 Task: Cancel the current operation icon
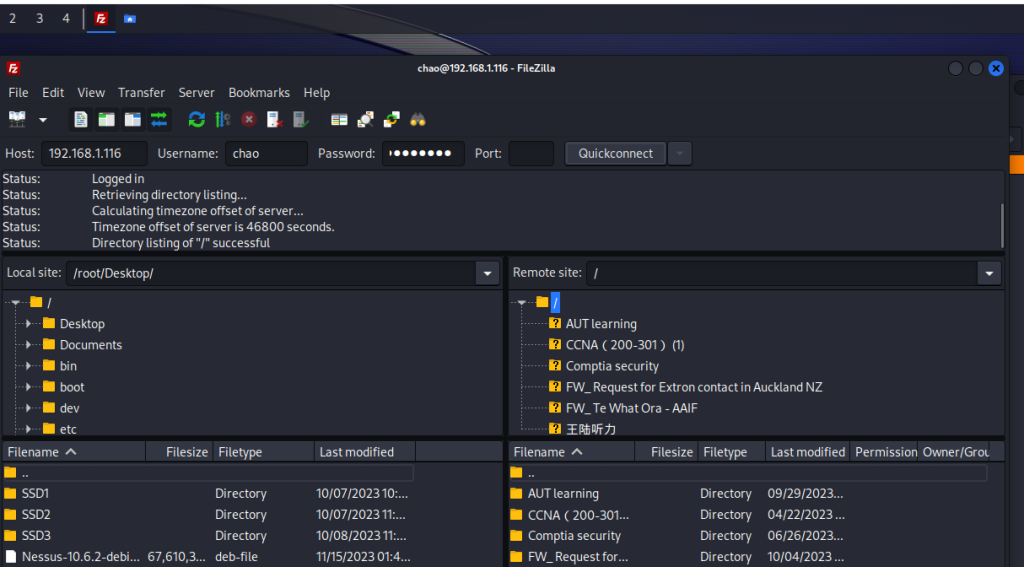click(x=249, y=120)
